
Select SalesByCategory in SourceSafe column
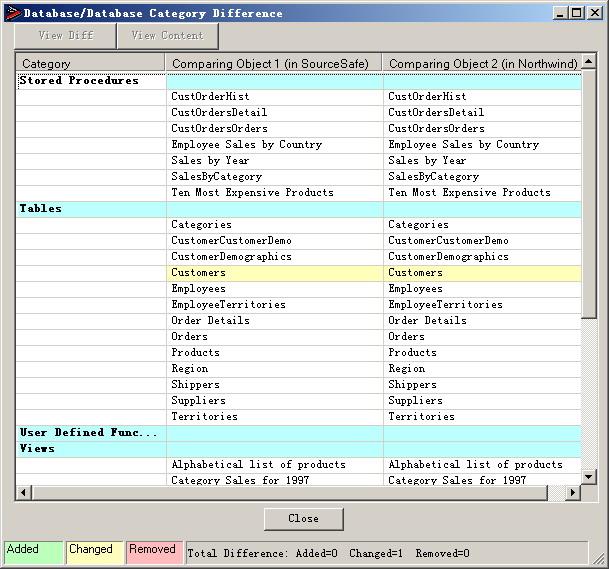coord(275,177)
